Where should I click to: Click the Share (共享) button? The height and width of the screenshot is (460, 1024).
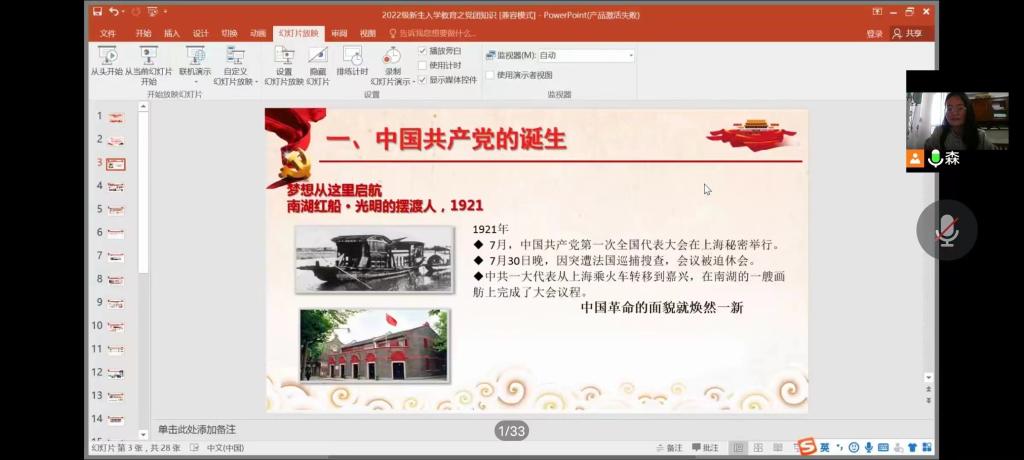click(907, 33)
